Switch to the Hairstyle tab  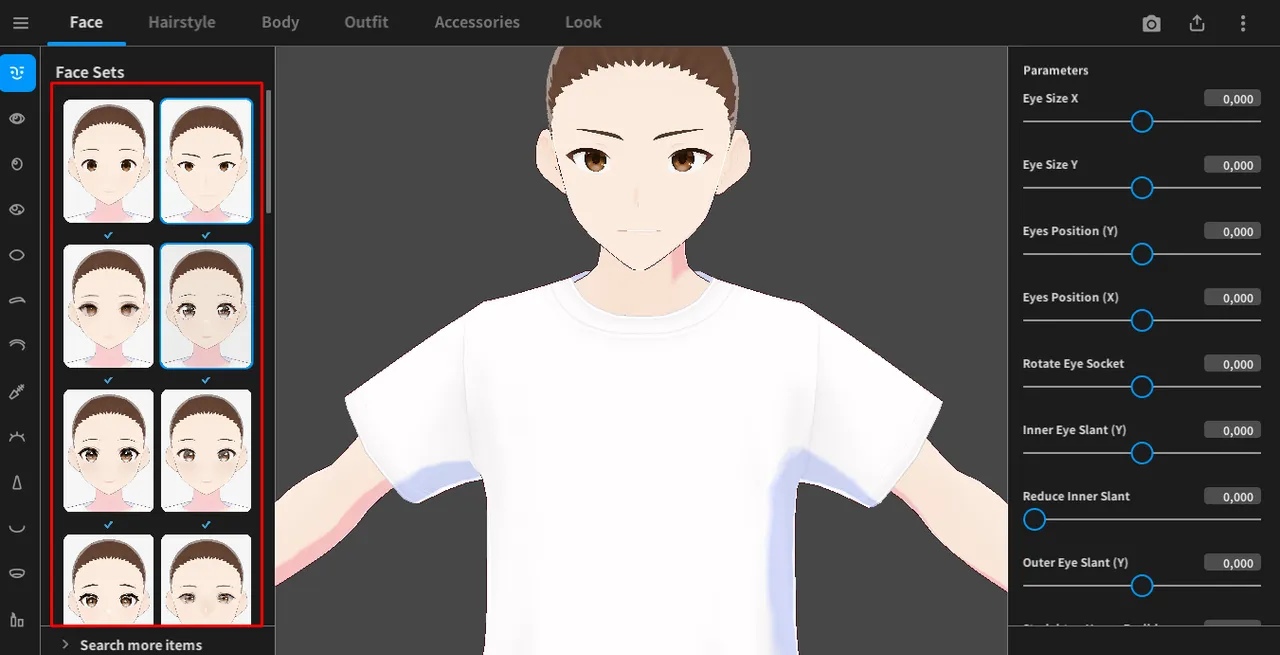pos(182,22)
